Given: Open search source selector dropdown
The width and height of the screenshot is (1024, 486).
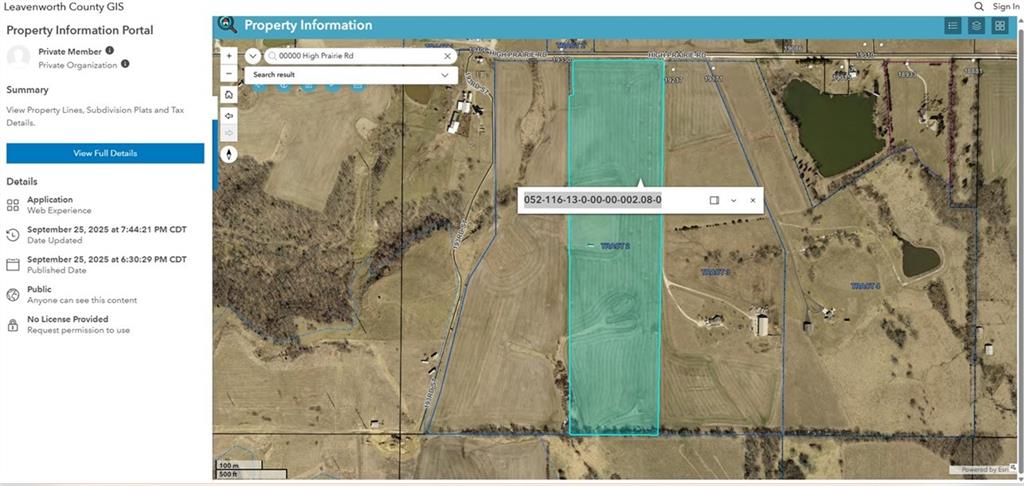Looking at the screenshot, I should tap(252, 57).
